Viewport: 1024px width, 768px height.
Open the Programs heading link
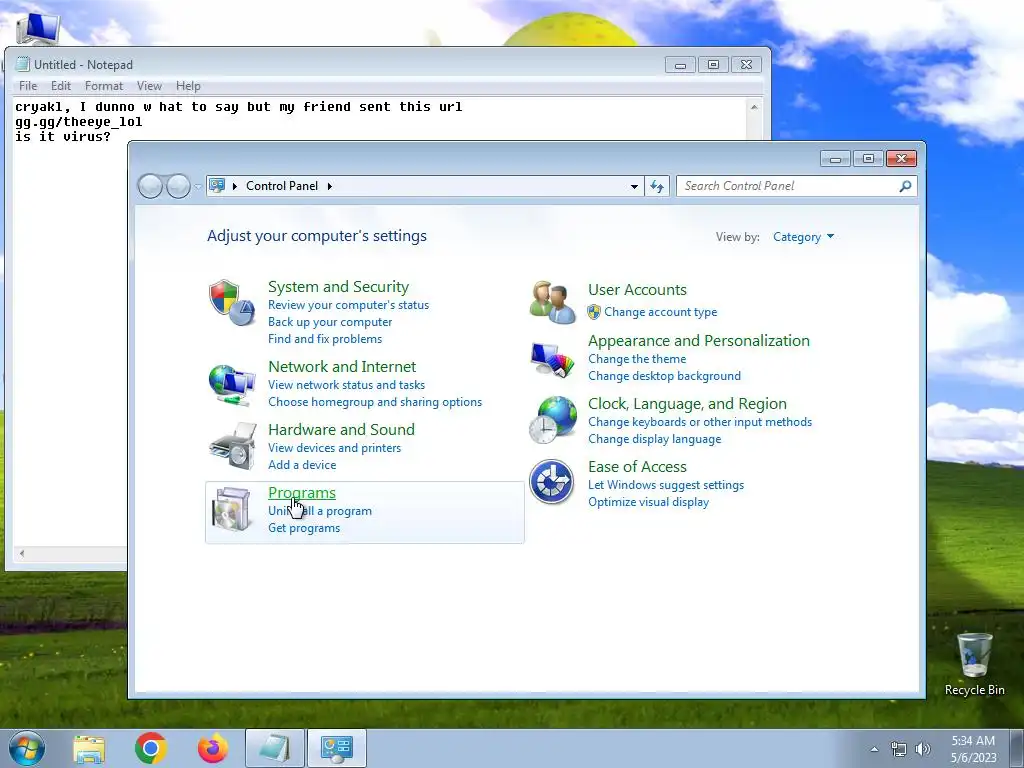[302, 492]
